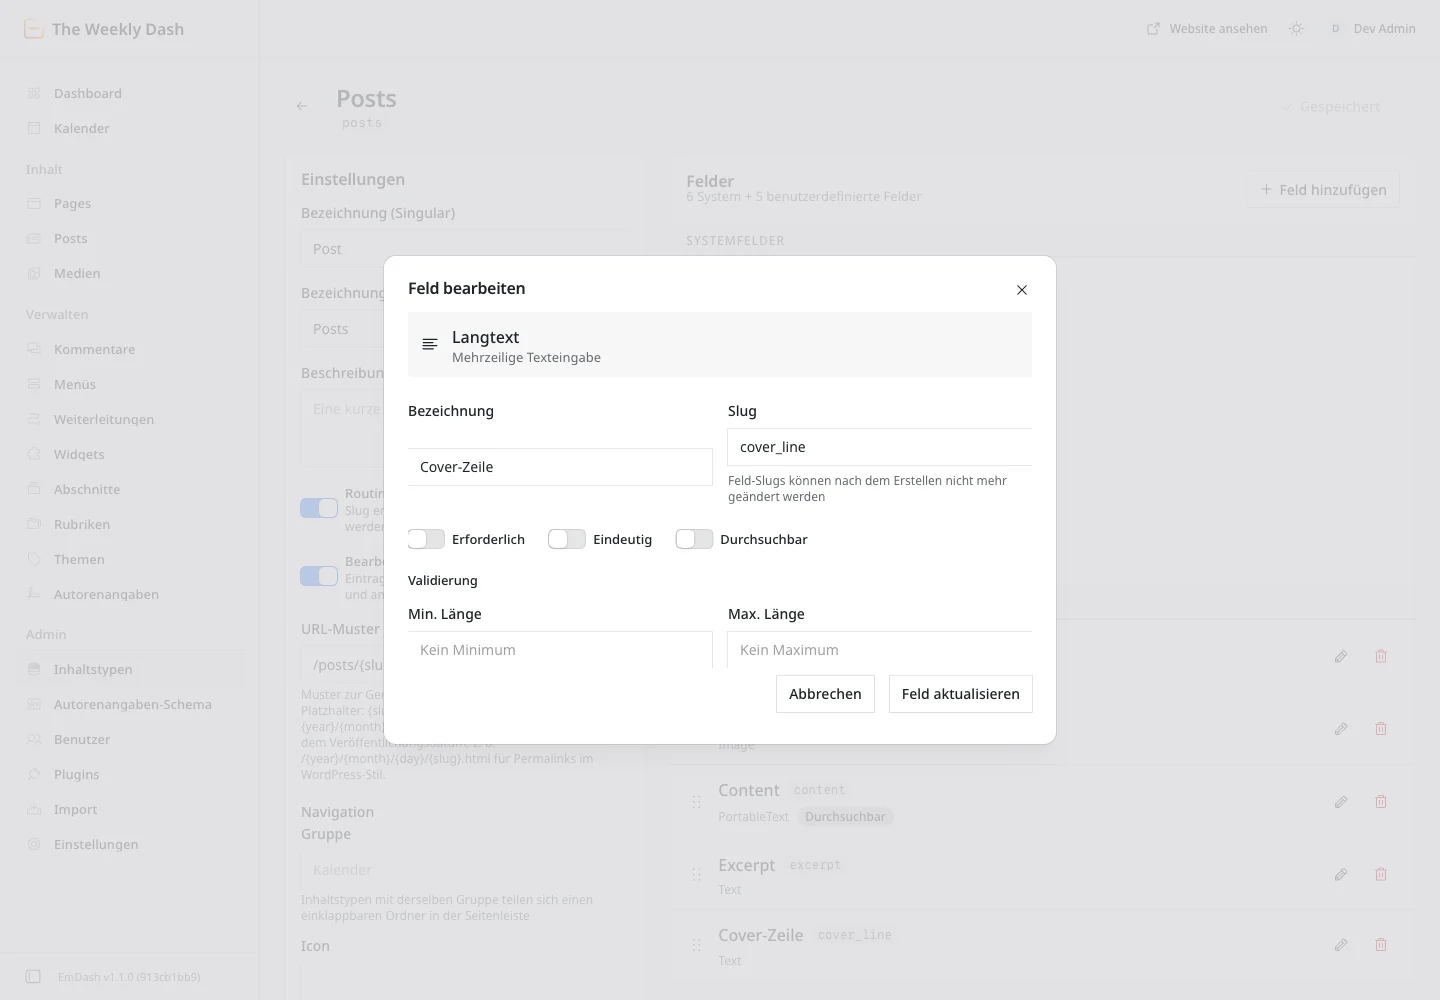1440x1000 pixels.
Task: Click the Kommentare sidebar icon
Action: point(34,349)
